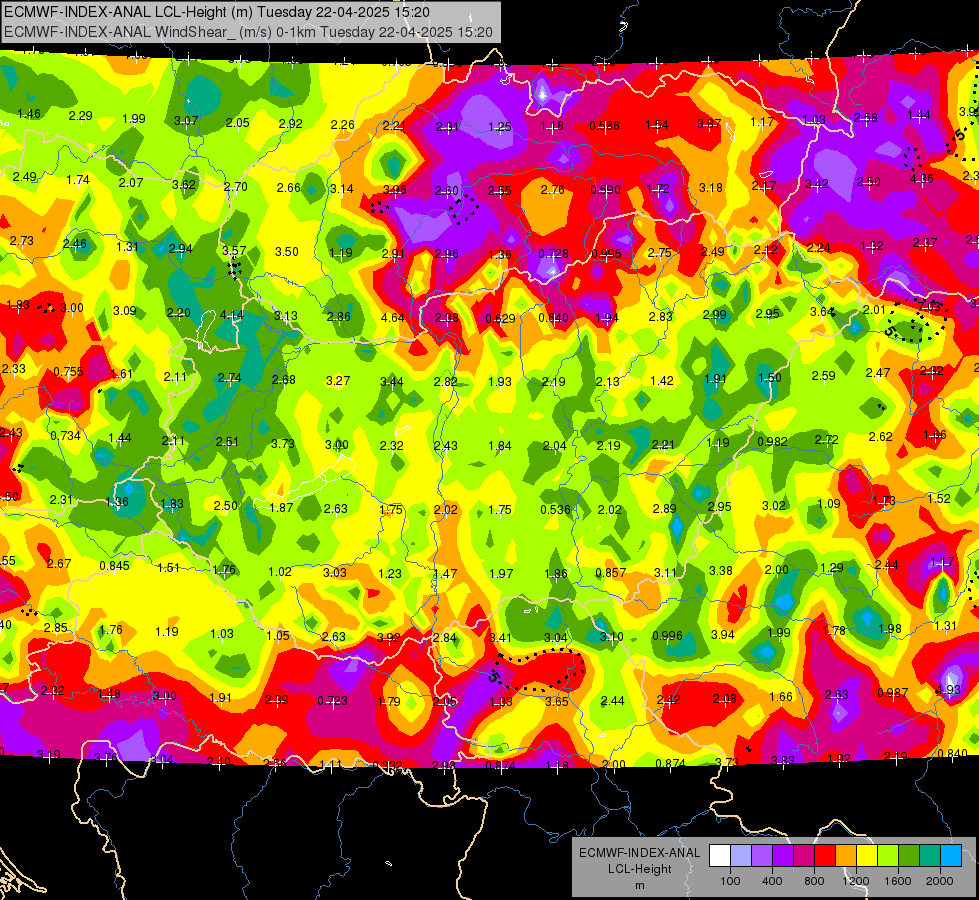Click the wind shear value 0.590
Viewport: 979px width, 900px height.
pyautogui.click(x=605, y=189)
